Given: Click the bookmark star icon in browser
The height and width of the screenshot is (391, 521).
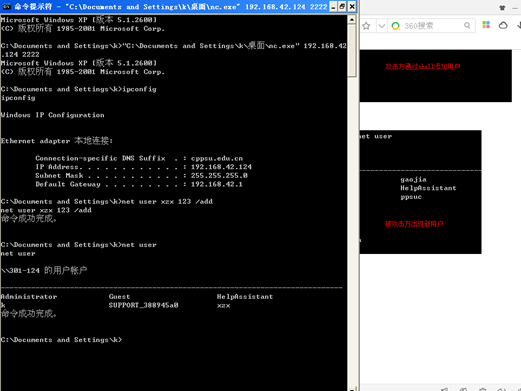Looking at the screenshot, I should click(366, 26).
